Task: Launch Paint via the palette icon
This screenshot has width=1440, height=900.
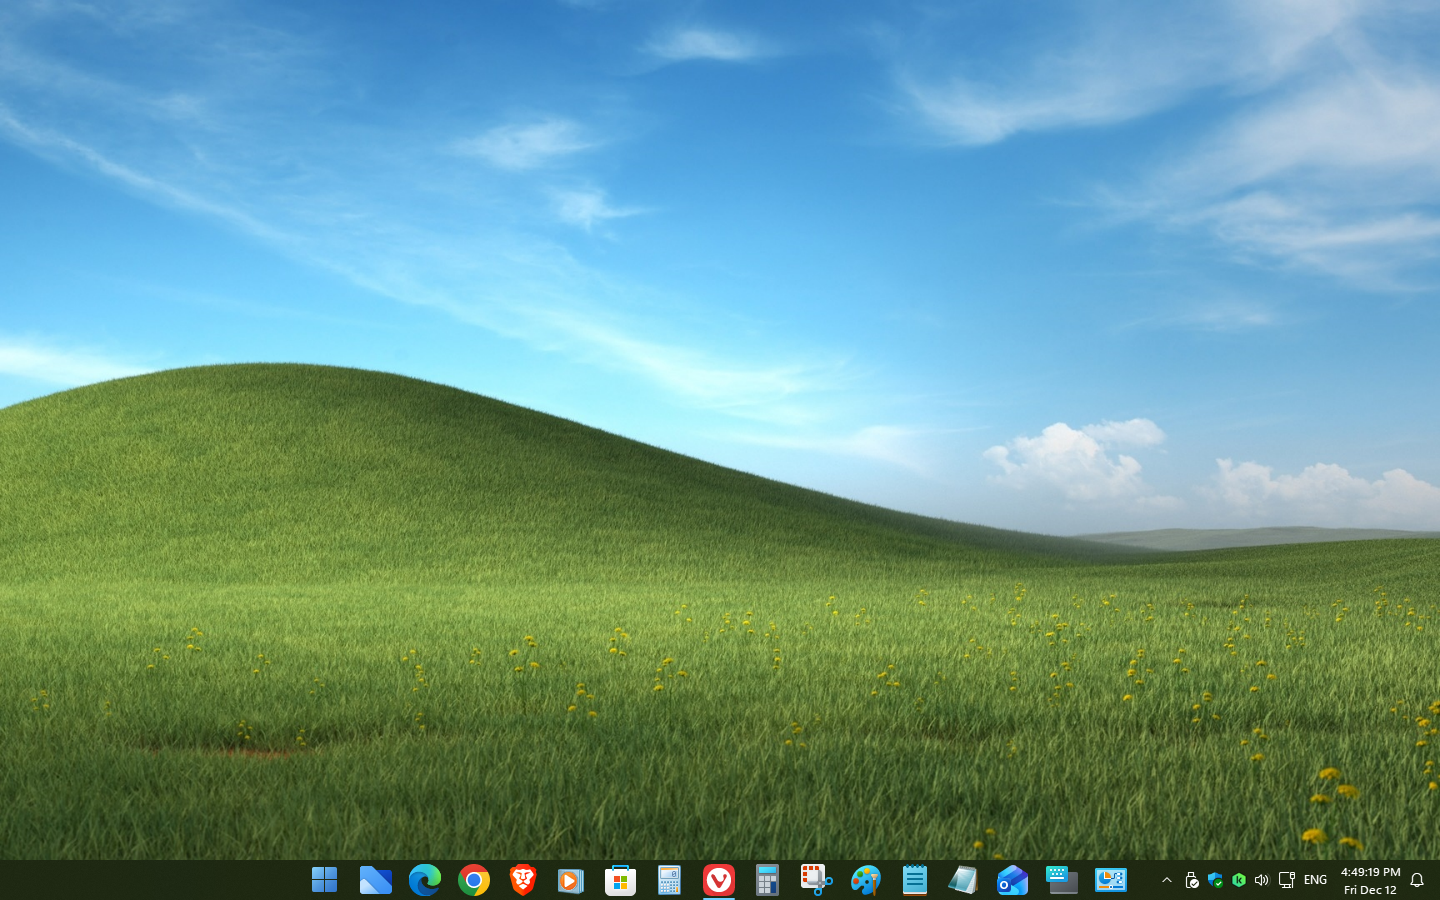Action: point(865,880)
